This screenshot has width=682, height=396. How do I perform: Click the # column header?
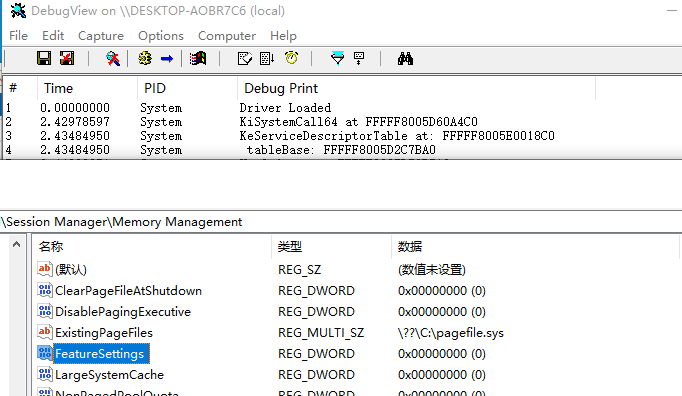pos(20,88)
